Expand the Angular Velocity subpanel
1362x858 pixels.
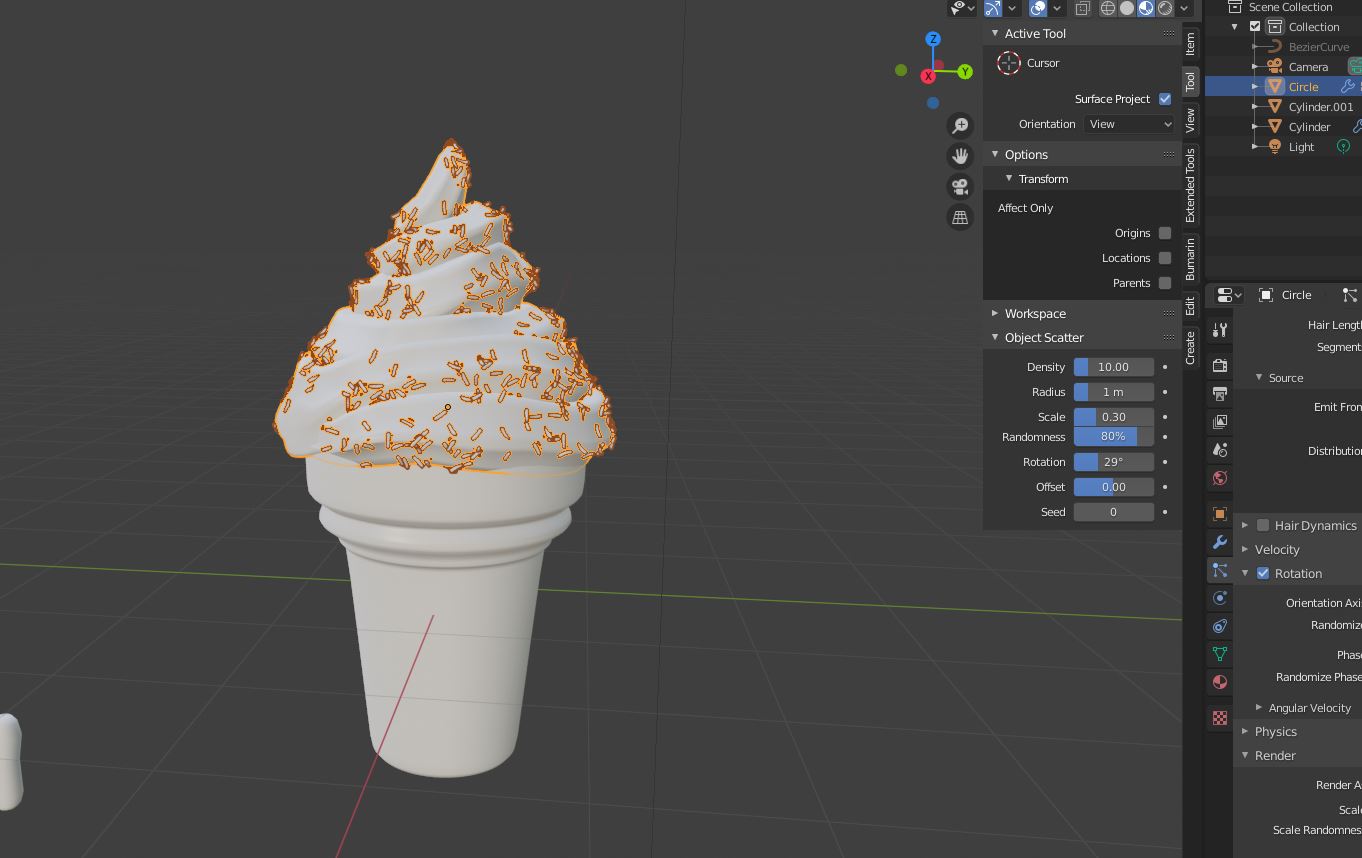[1259, 707]
